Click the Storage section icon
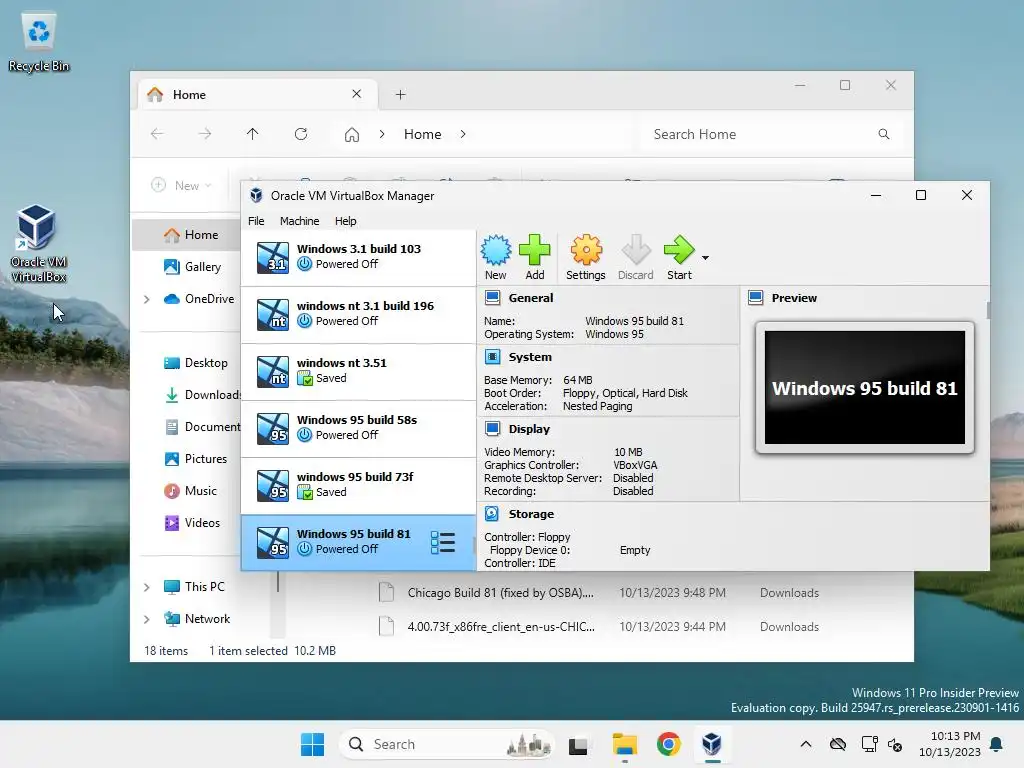 tap(492, 514)
